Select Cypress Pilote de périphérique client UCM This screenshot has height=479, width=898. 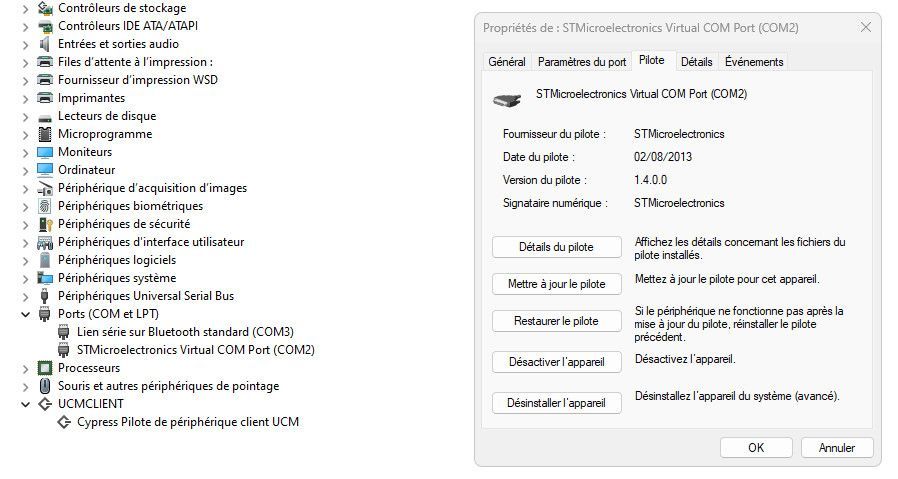pos(188,422)
